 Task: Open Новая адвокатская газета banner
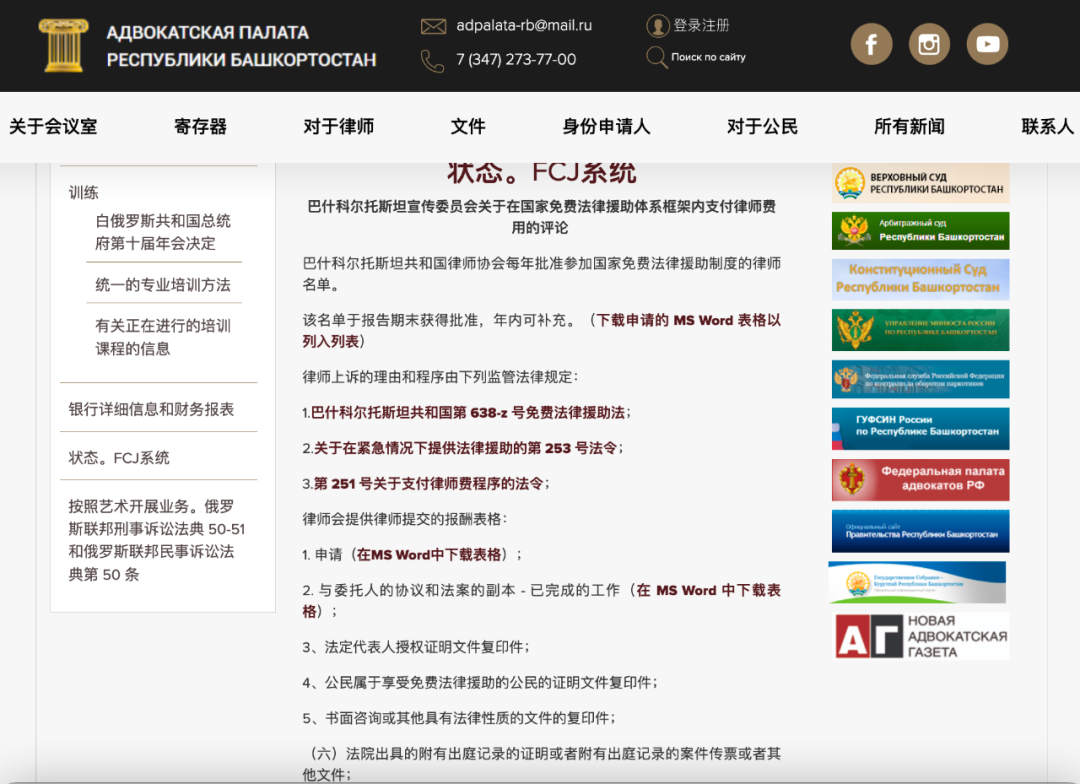click(920, 636)
